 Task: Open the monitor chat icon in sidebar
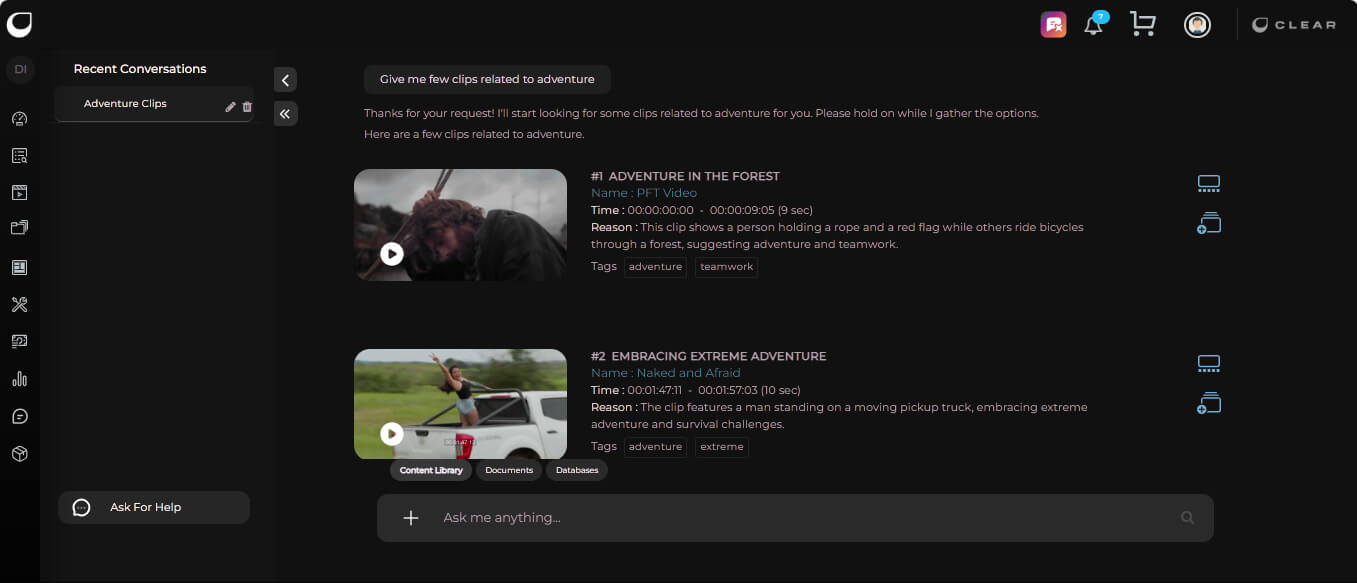click(19, 341)
